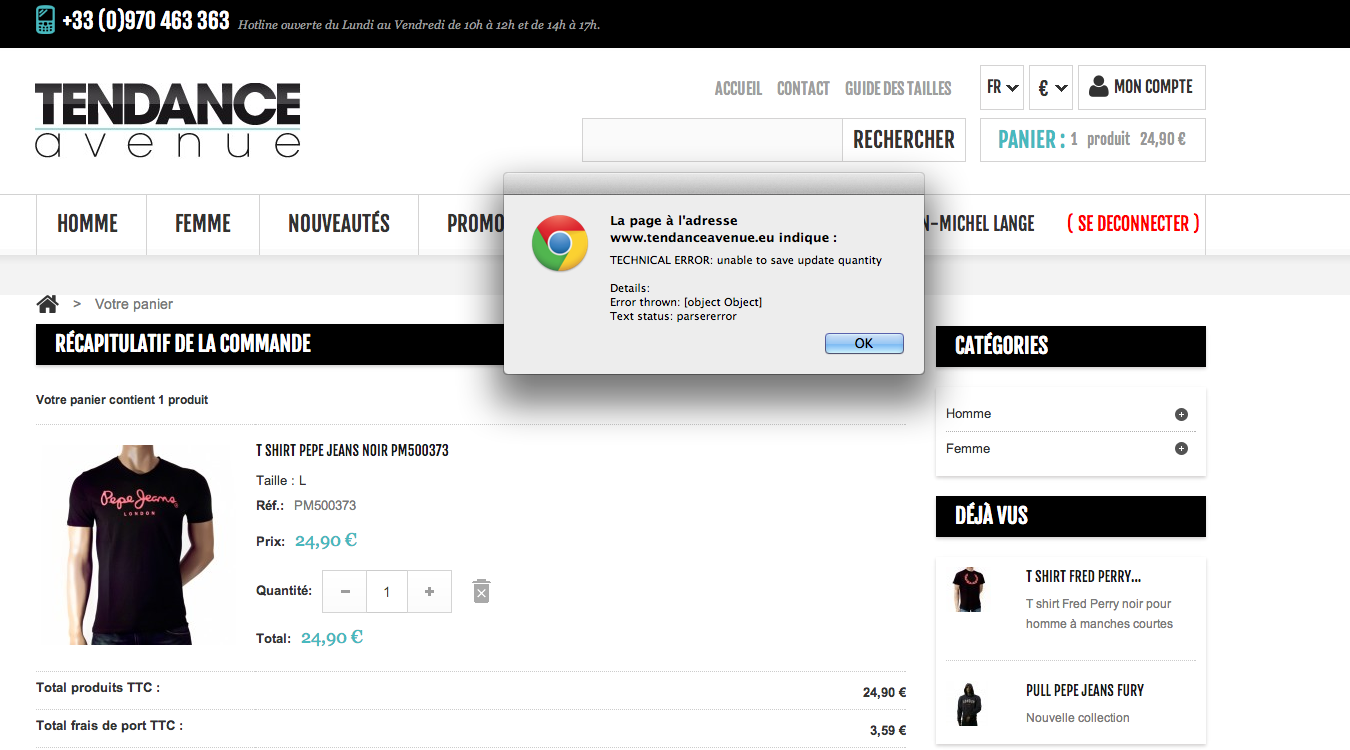Click the search input field
The image size is (1350, 750).
pyautogui.click(x=713, y=140)
